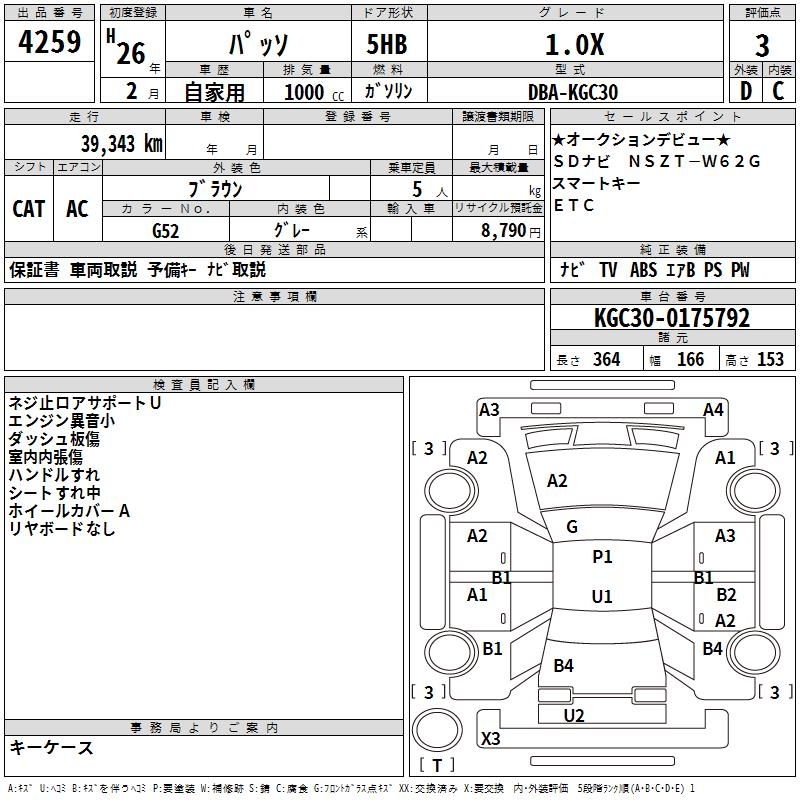Image resolution: width=800 pixels, height=800 pixels.
Task: Click the A4 damage marker on the diagram
Action: [712, 410]
